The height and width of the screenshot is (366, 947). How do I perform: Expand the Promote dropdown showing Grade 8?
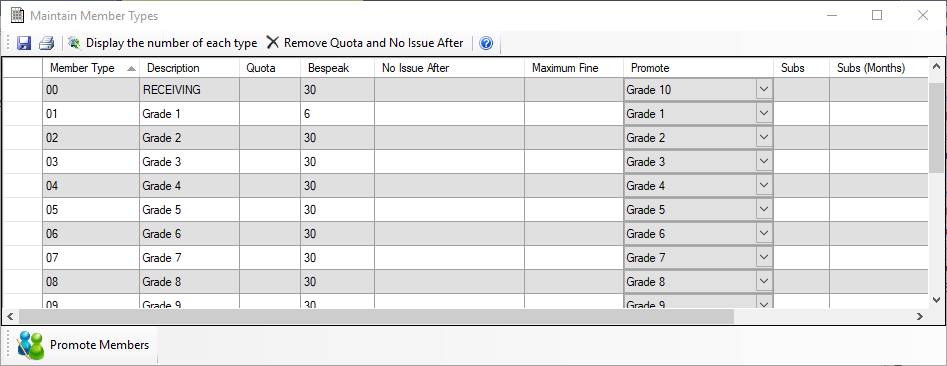pyautogui.click(x=763, y=281)
